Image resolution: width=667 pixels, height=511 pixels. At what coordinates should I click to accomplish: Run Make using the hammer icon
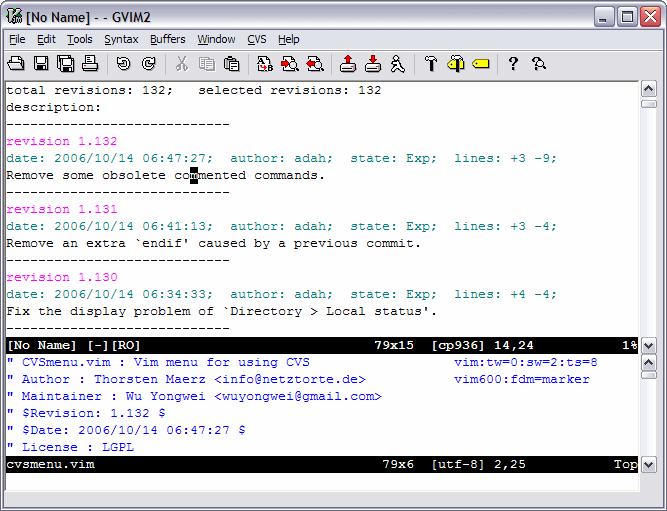coord(431,64)
